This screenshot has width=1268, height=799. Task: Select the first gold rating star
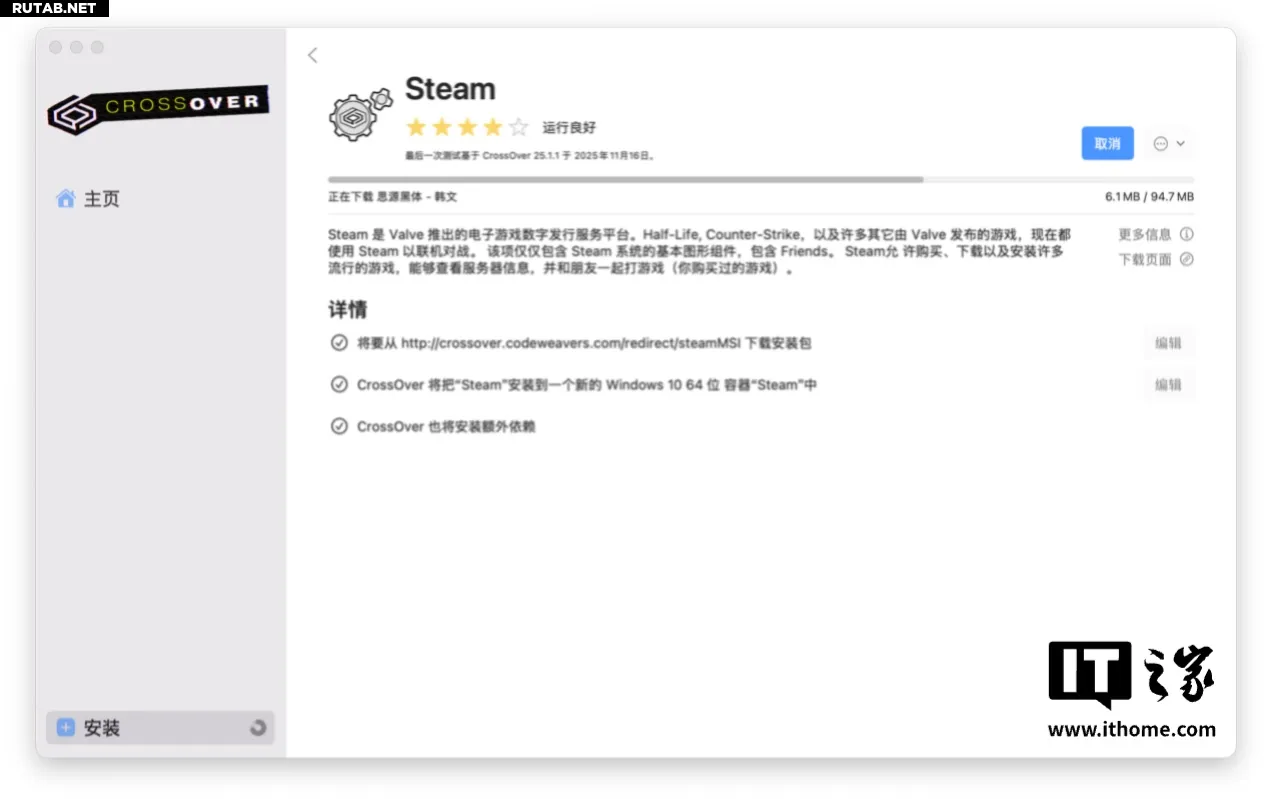416,127
